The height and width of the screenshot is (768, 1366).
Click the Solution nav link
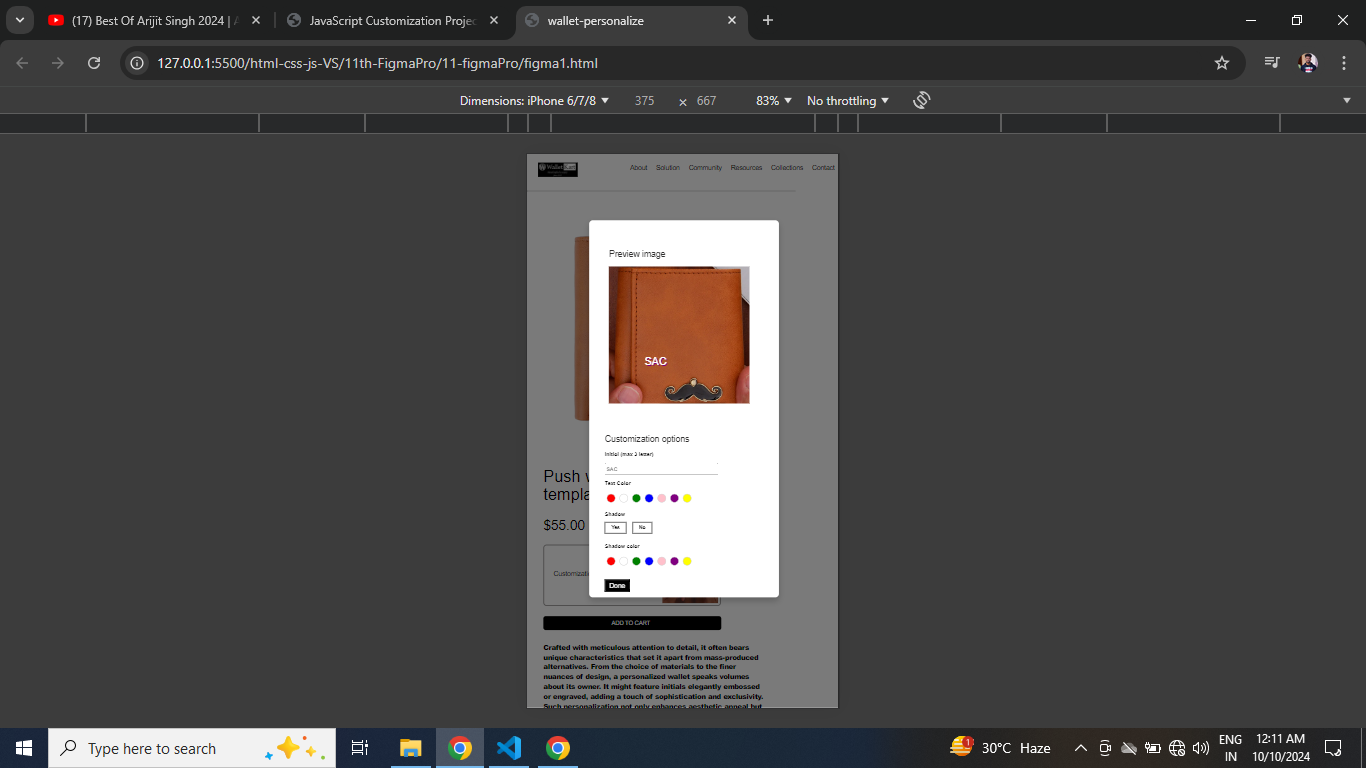point(668,168)
